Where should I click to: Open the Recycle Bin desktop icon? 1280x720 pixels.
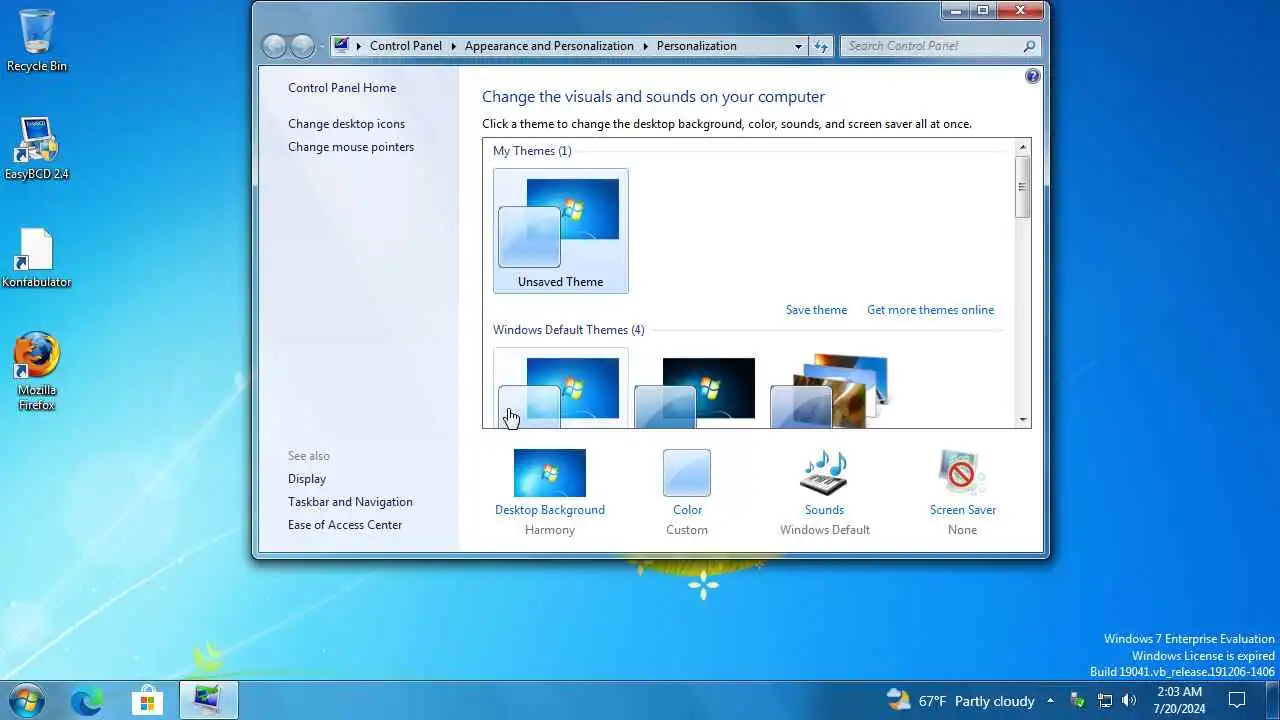[37, 40]
